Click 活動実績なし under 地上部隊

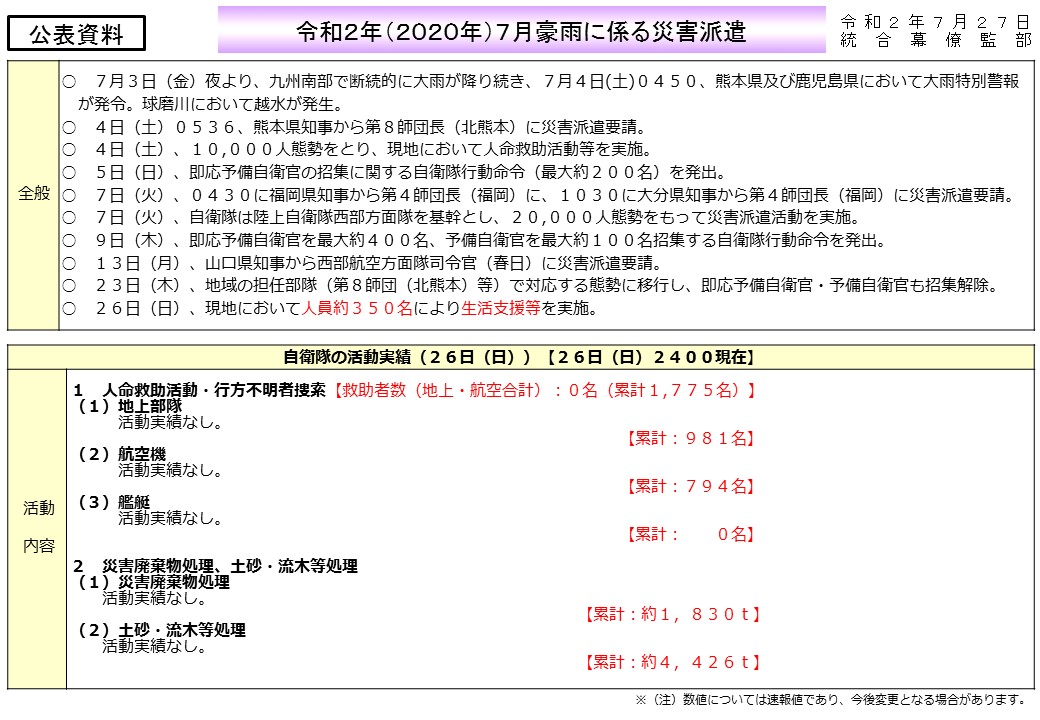170,422
